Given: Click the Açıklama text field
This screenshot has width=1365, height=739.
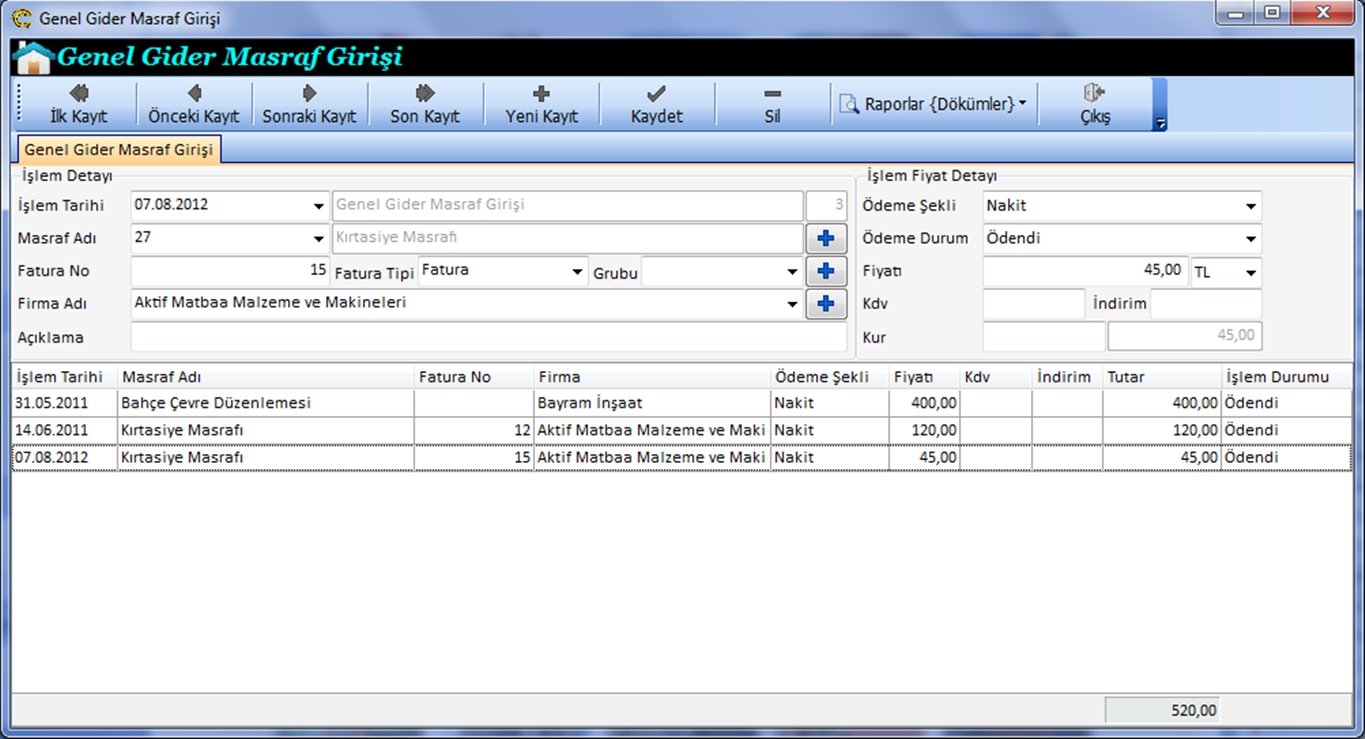Looking at the screenshot, I should [x=488, y=338].
